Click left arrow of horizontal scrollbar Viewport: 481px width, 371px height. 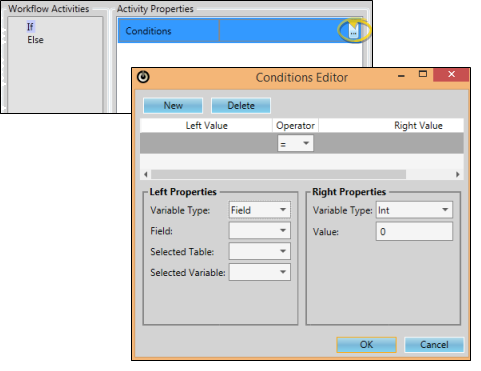(x=146, y=174)
